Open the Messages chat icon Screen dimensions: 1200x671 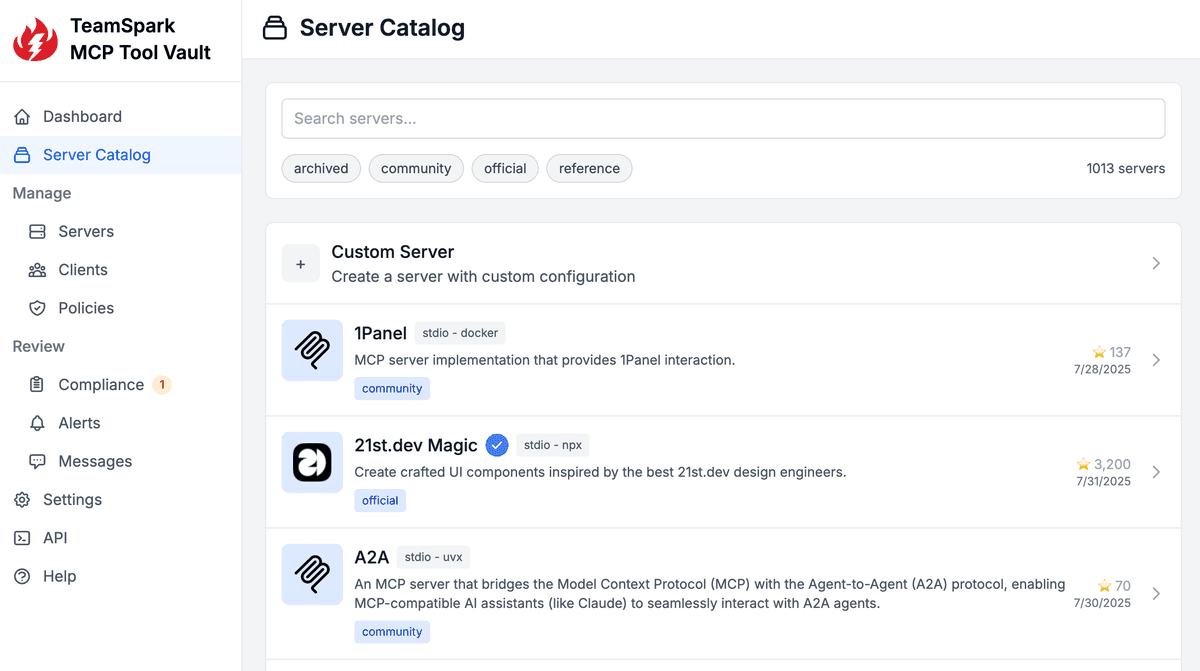click(37, 461)
